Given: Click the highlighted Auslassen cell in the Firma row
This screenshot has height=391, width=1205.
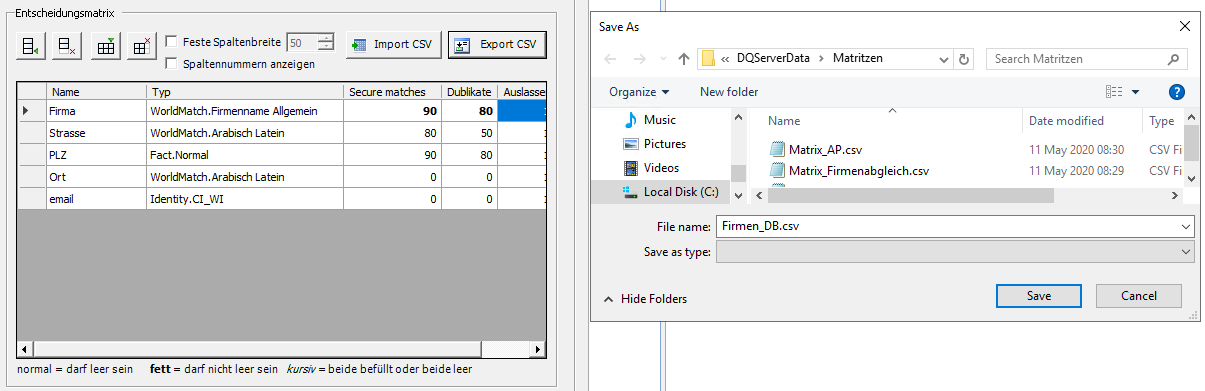Looking at the screenshot, I should 522,111.
